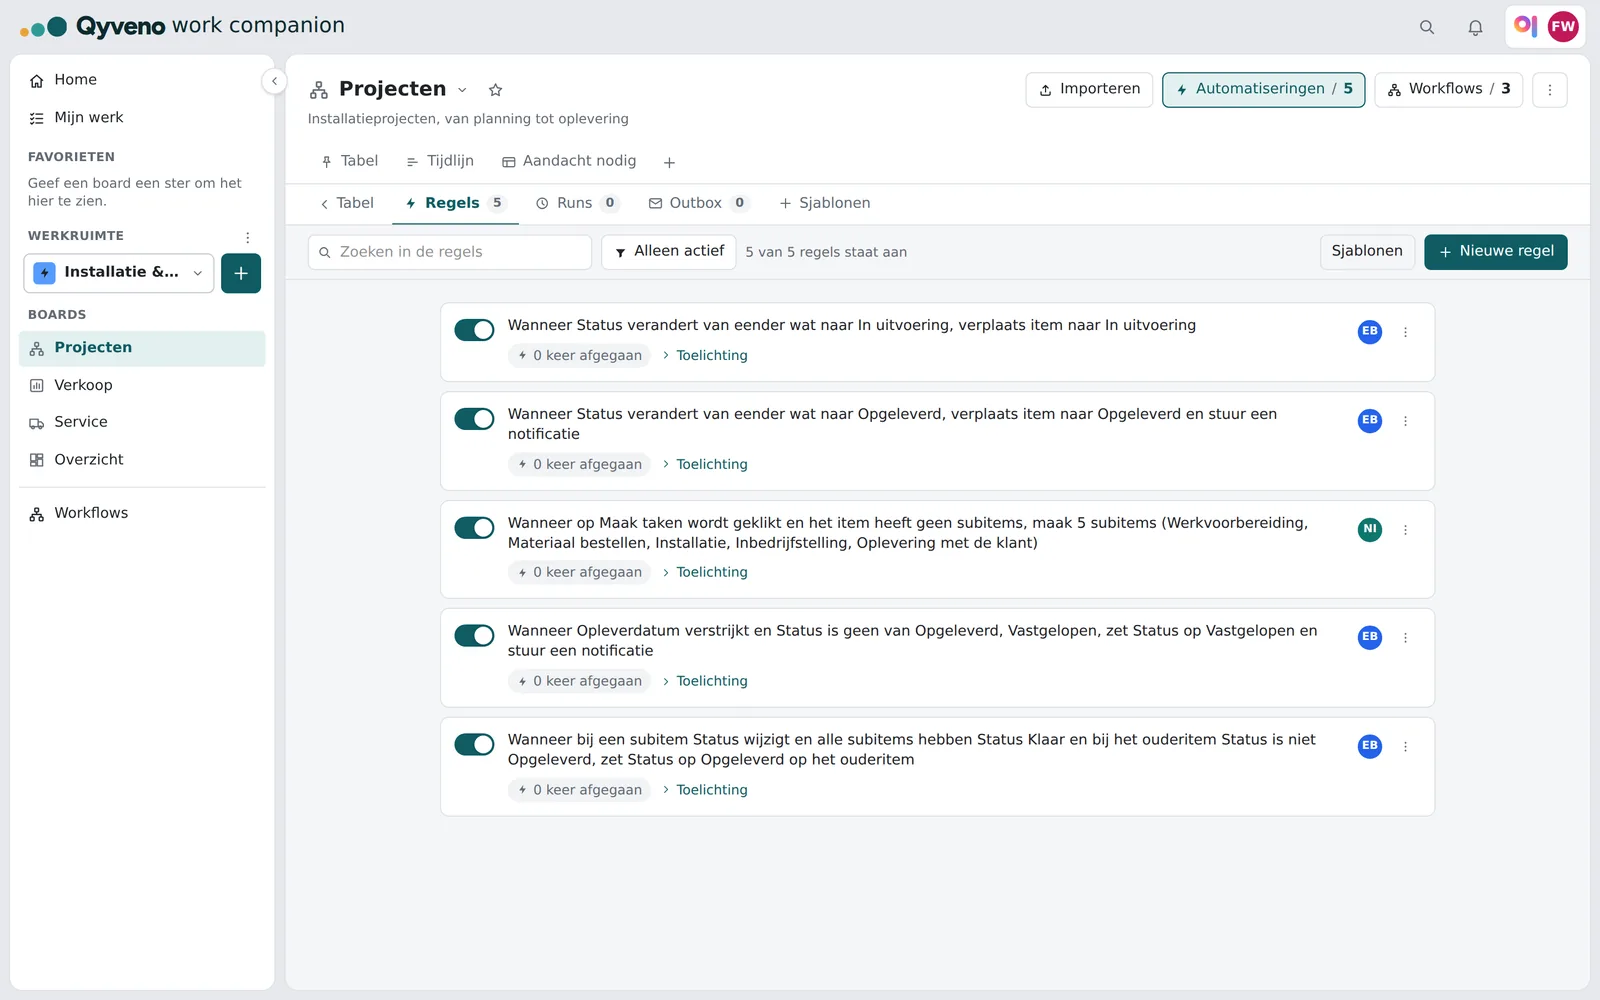Open the Tijdlijn view tab
This screenshot has width=1600, height=1000.
[440, 161]
